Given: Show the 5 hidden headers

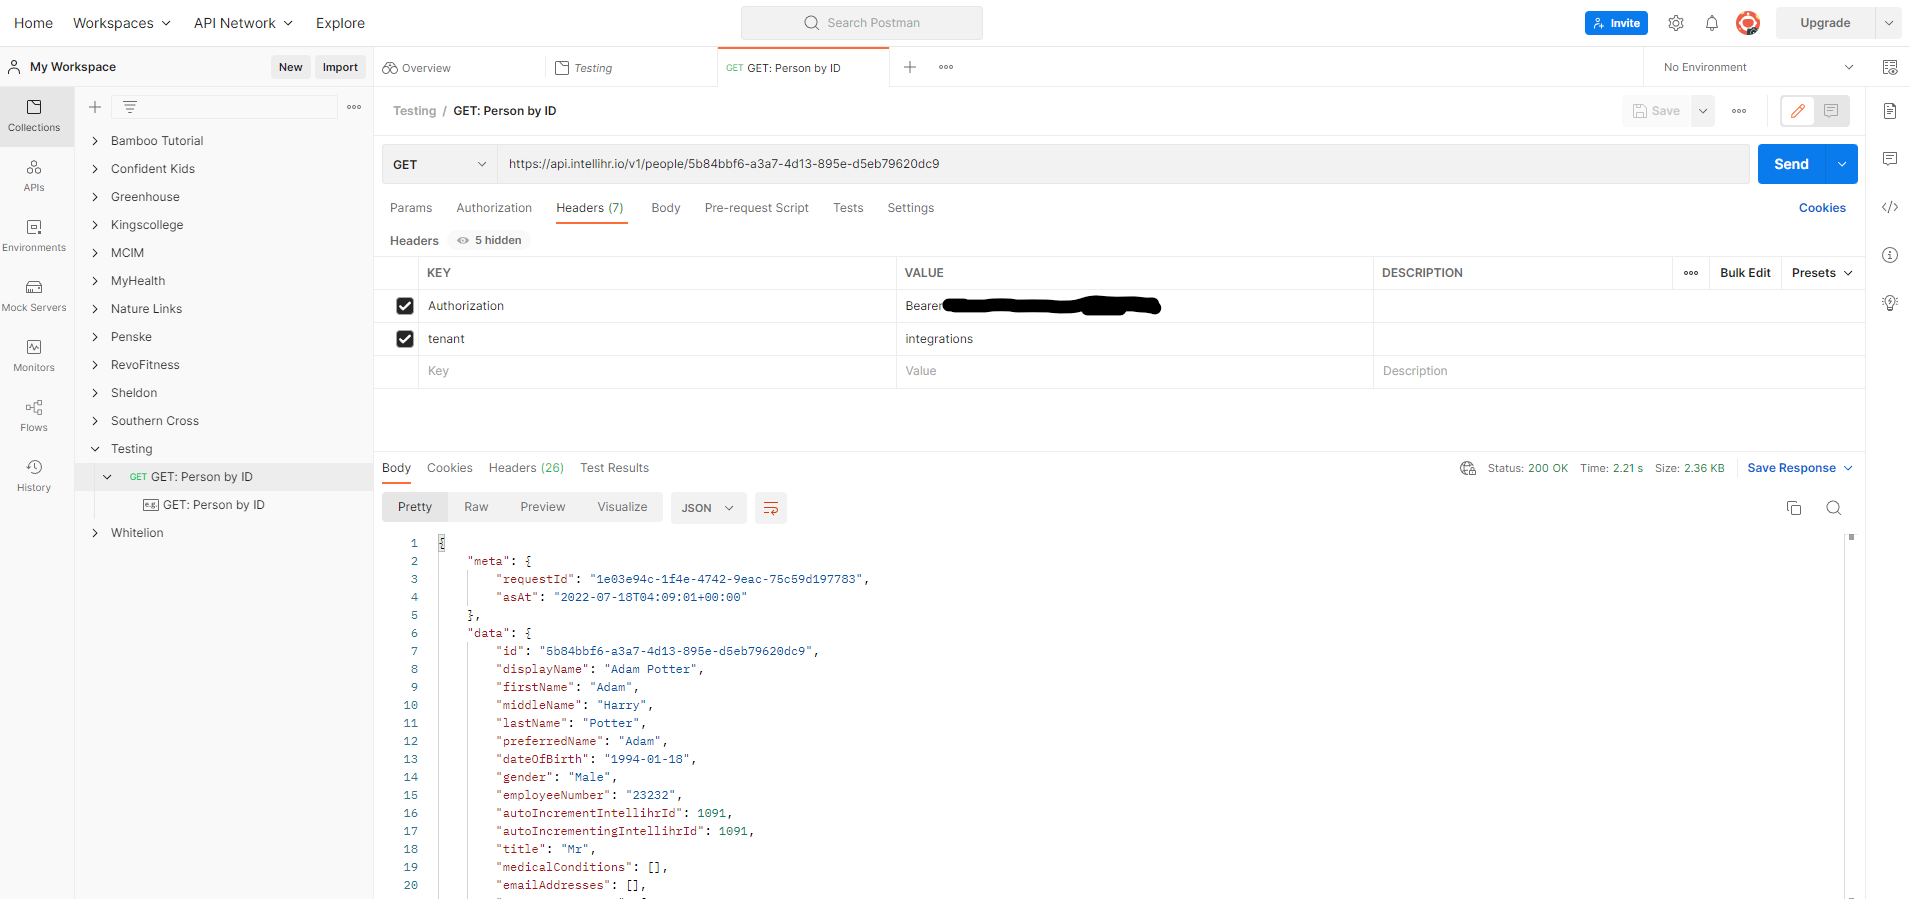Looking at the screenshot, I should tap(490, 240).
